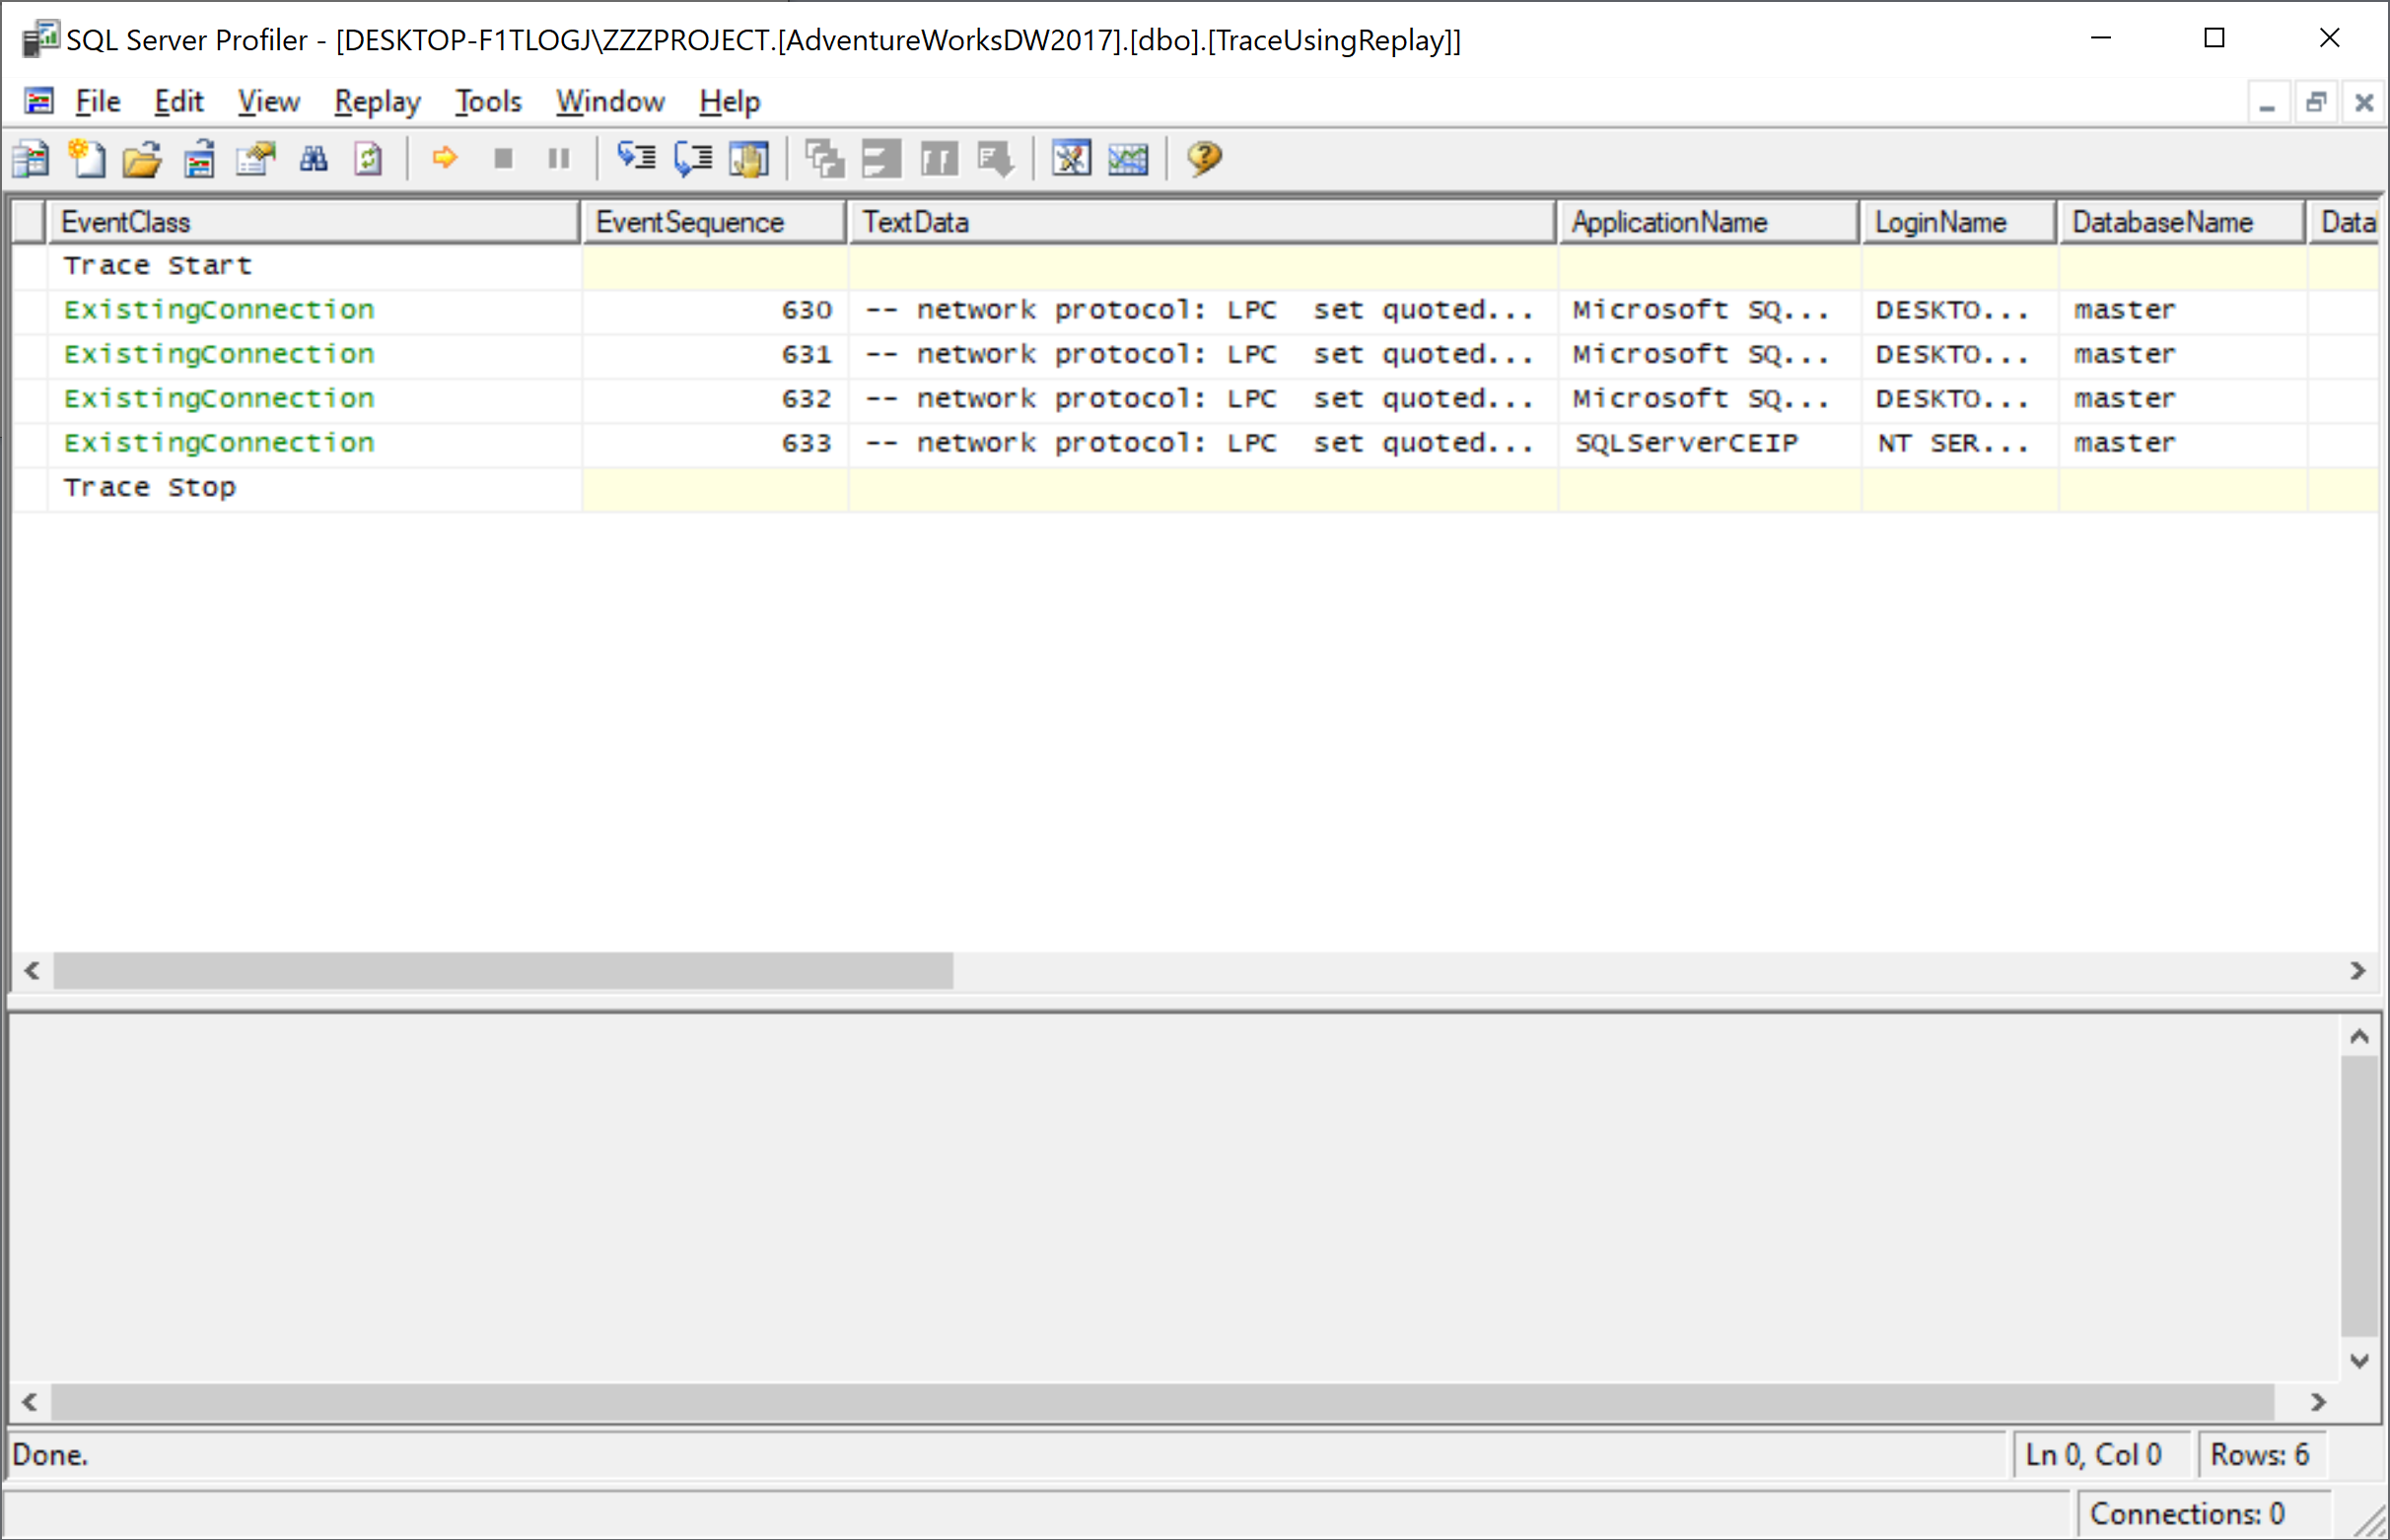The width and height of the screenshot is (2390, 1540).
Task: Click the Find binoculars icon
Action: point(313,159)
